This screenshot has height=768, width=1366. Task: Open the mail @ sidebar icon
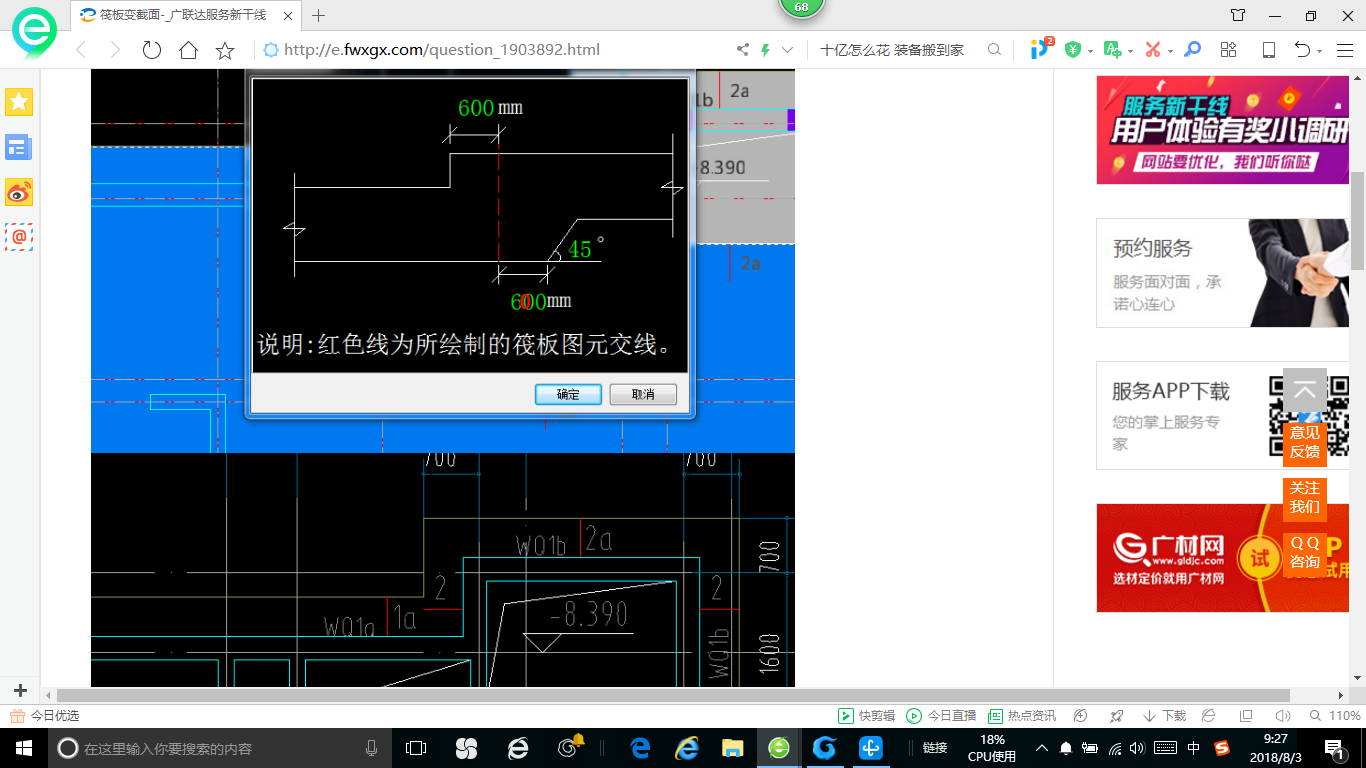click(19, 236)
